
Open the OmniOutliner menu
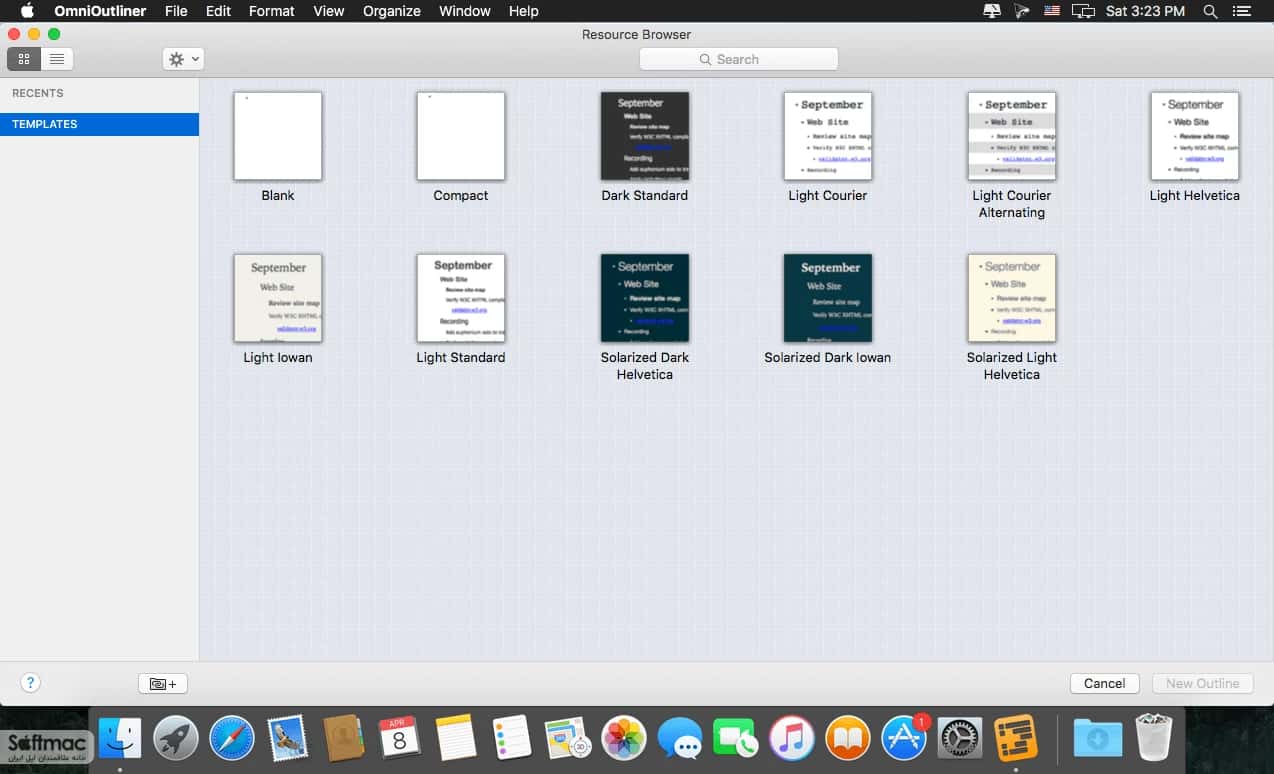tap(101, 11)
